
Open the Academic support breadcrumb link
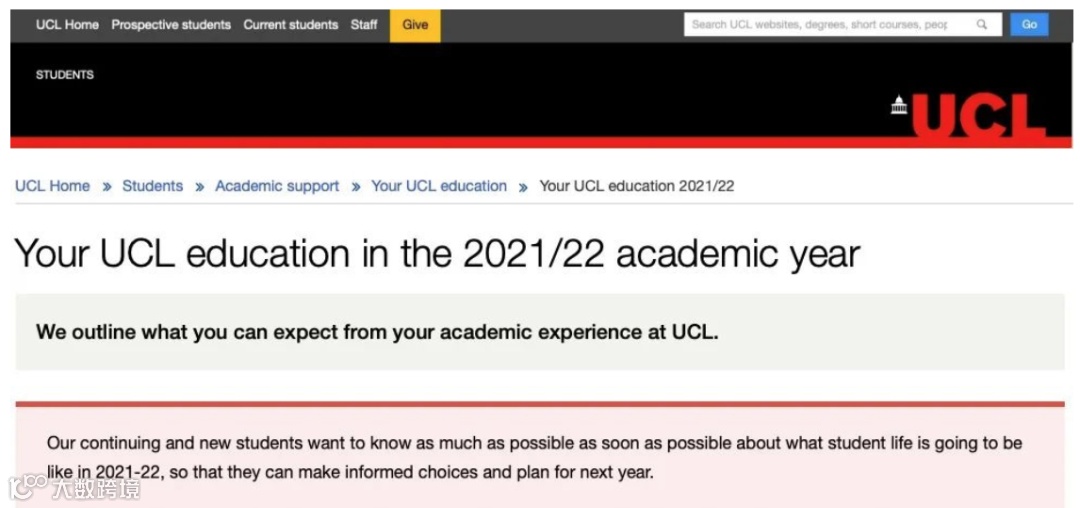click(x=277, y=186)
